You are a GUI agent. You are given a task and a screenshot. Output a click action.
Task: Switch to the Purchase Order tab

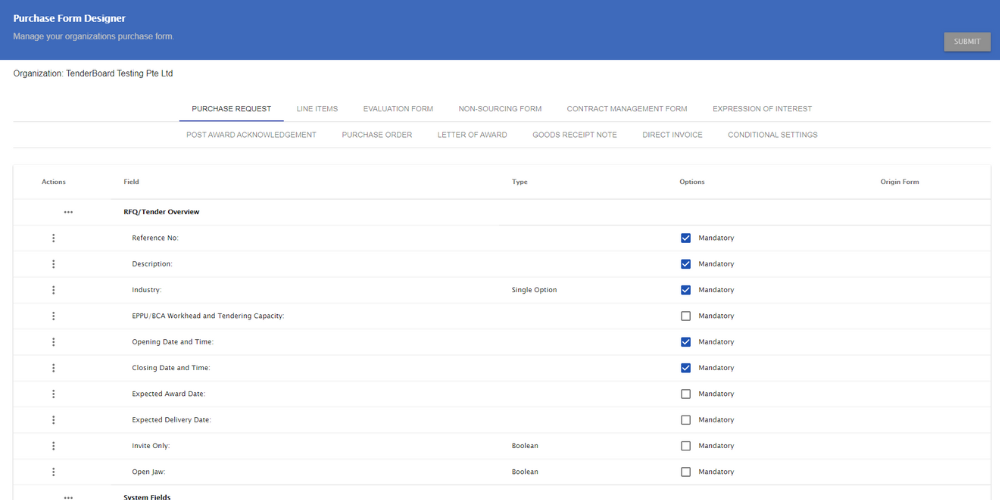(x=377, y=135)
